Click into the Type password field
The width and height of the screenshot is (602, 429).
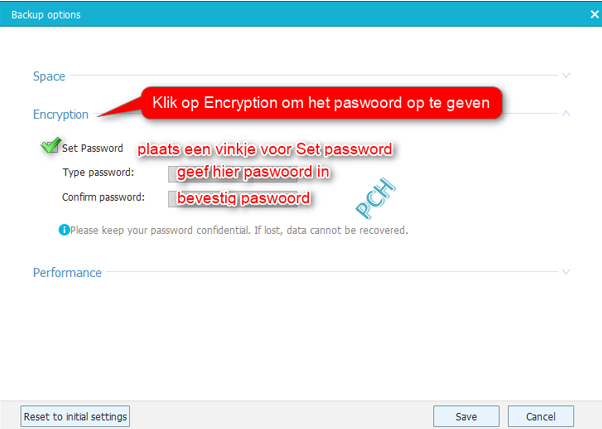(x=233, y=174)
